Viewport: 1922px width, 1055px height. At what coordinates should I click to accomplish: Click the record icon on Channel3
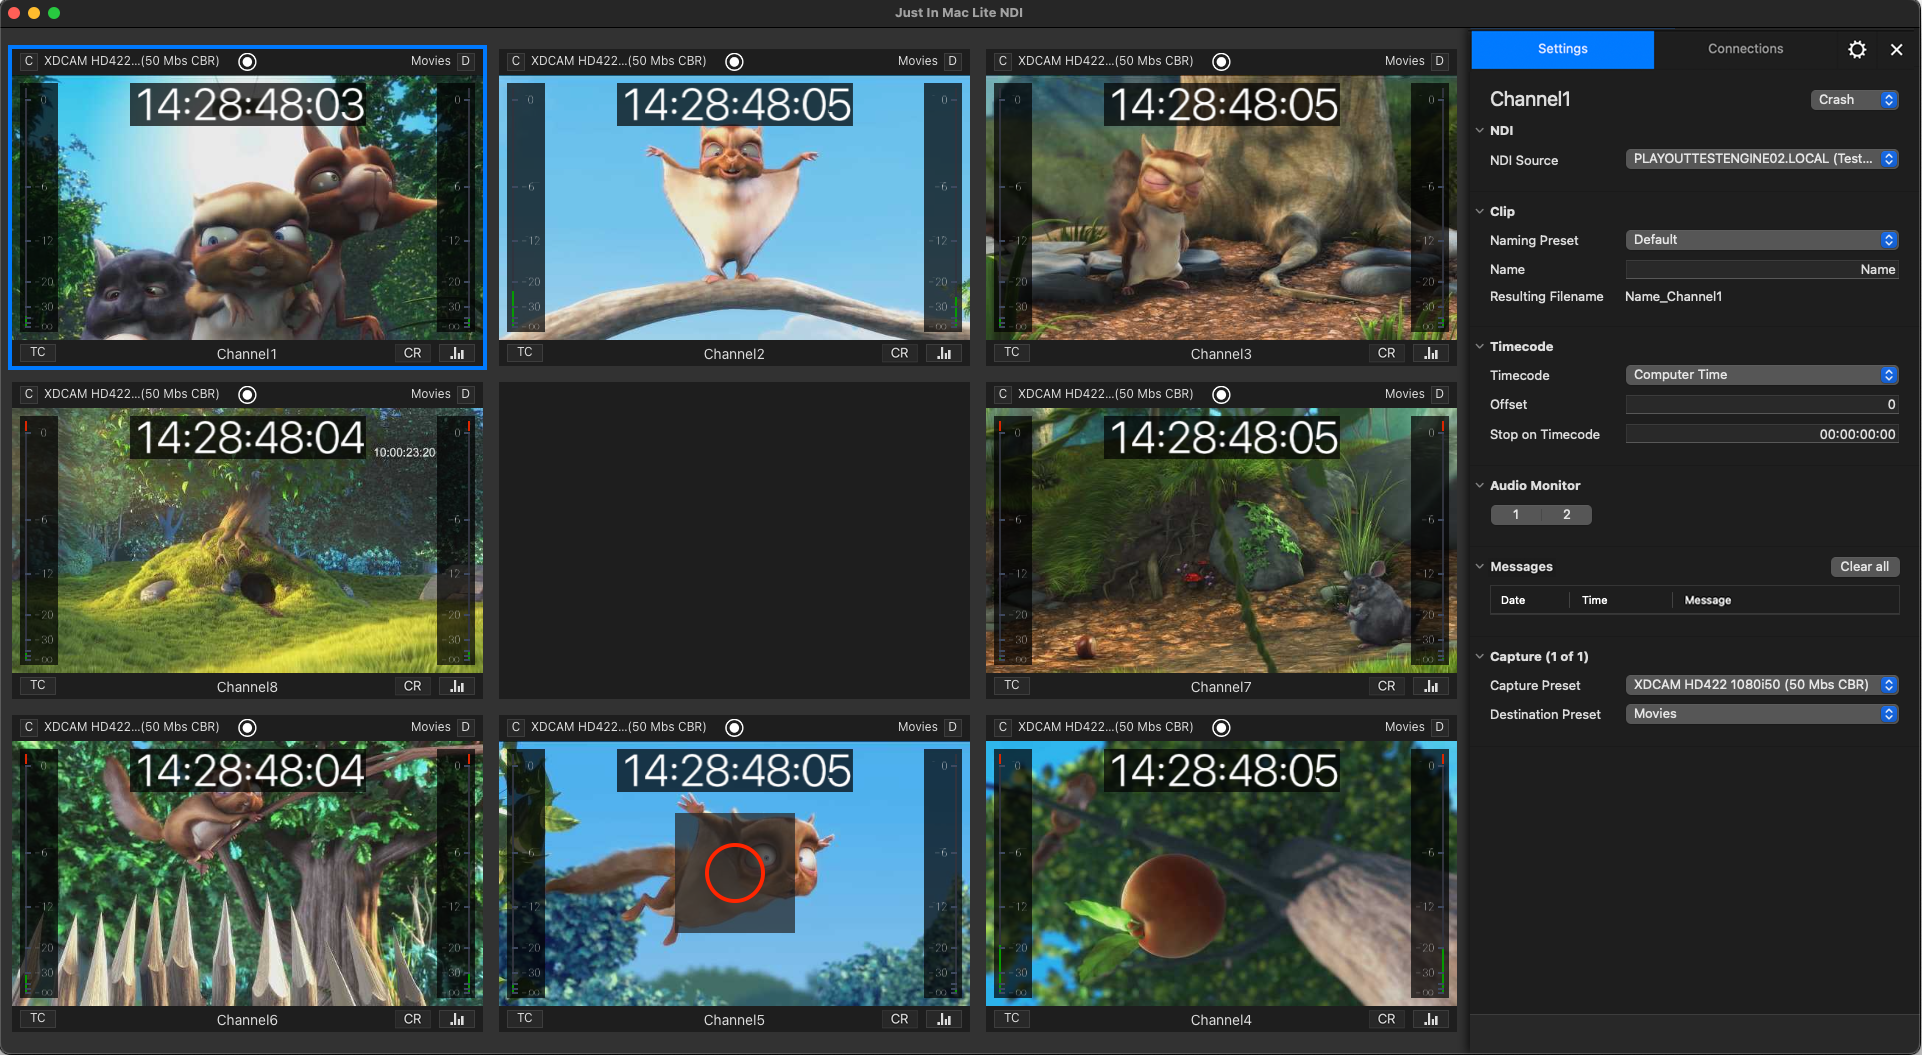point(1221,62)
